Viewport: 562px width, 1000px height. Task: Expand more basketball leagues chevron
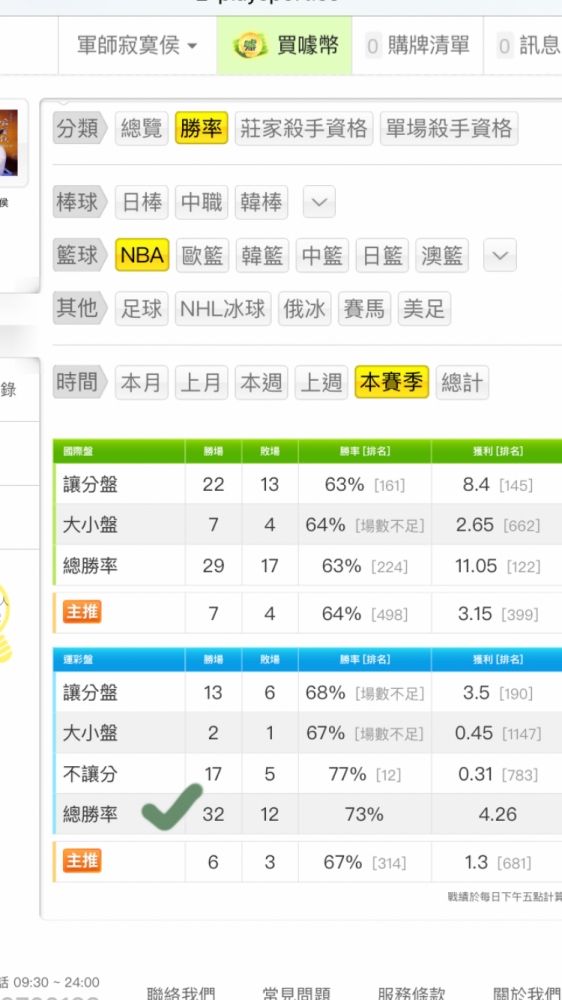point(500,255)
